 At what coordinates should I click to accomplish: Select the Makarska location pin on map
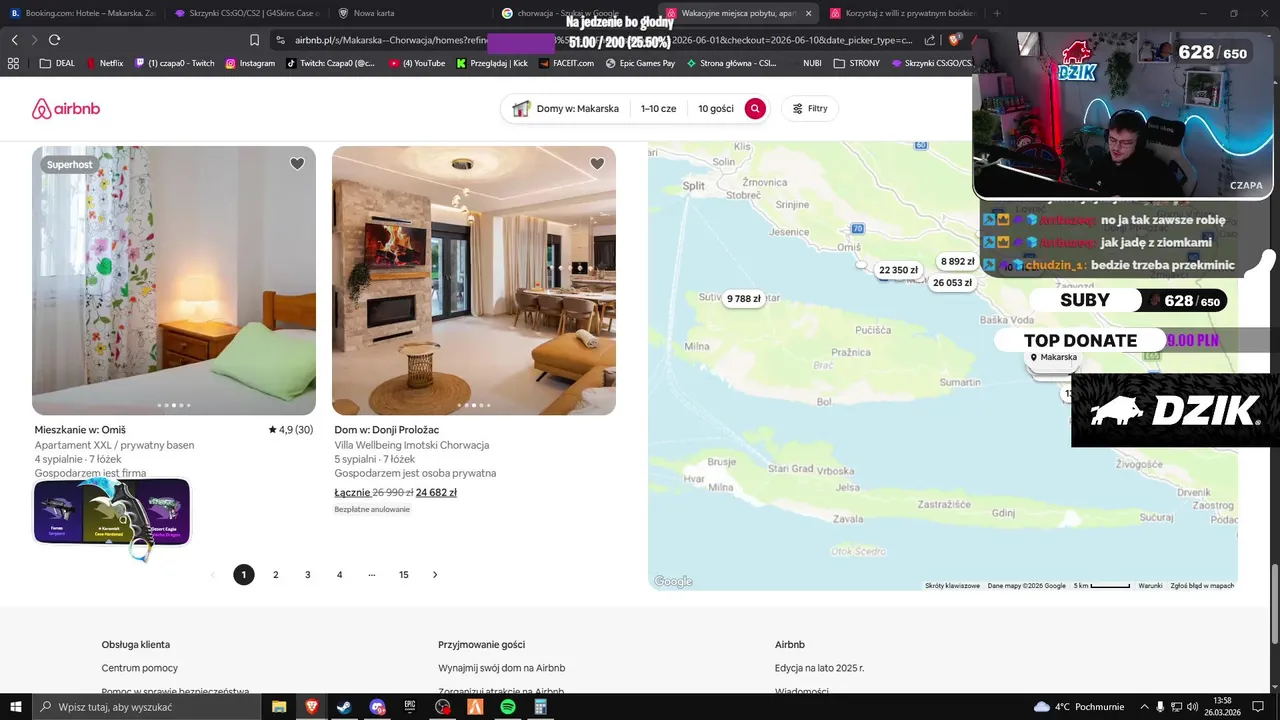click(1053, 357)
